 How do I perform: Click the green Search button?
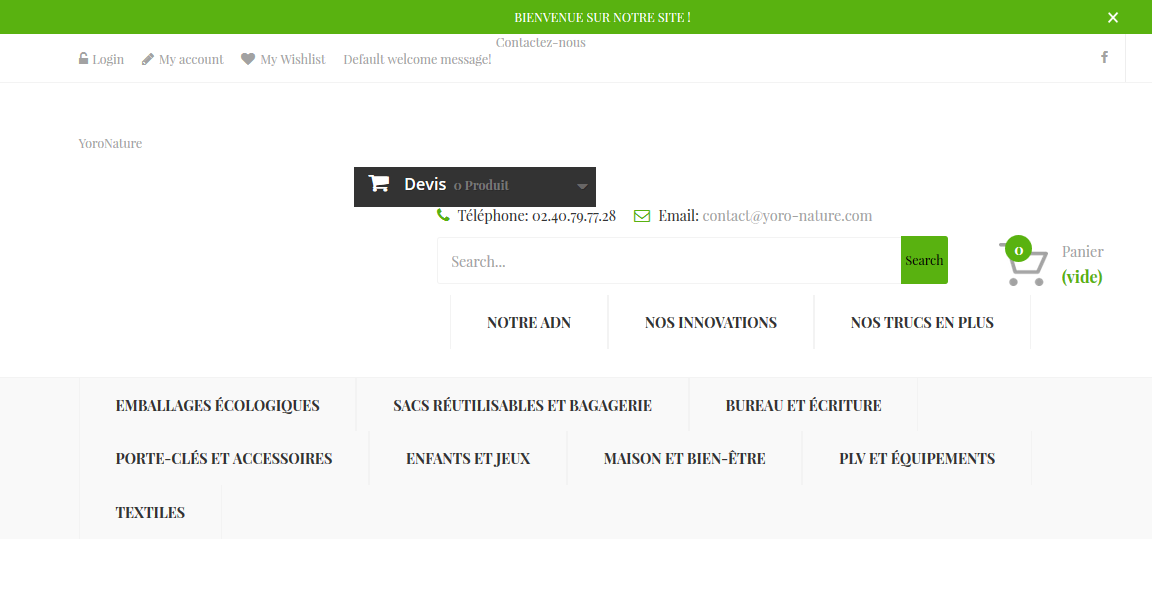tap(924, 260)
